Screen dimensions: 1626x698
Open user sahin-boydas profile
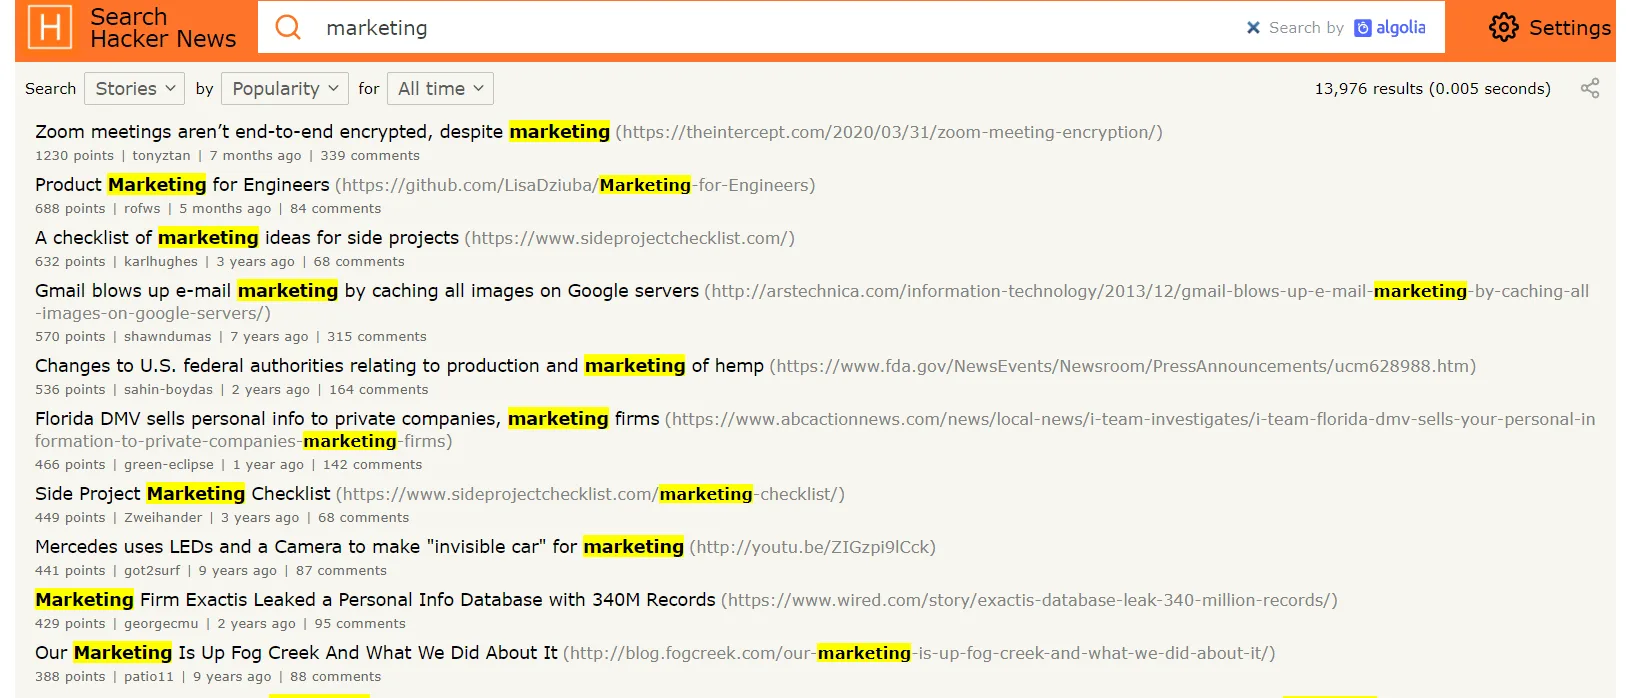pyautogui.click(x=168, y=390)
